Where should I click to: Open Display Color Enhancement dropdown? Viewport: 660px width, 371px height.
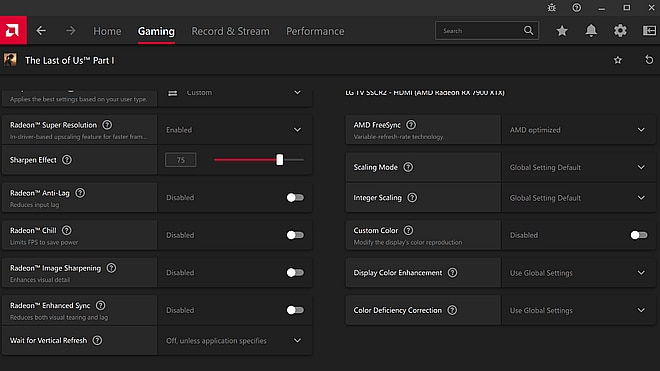(x=578, y=273)
